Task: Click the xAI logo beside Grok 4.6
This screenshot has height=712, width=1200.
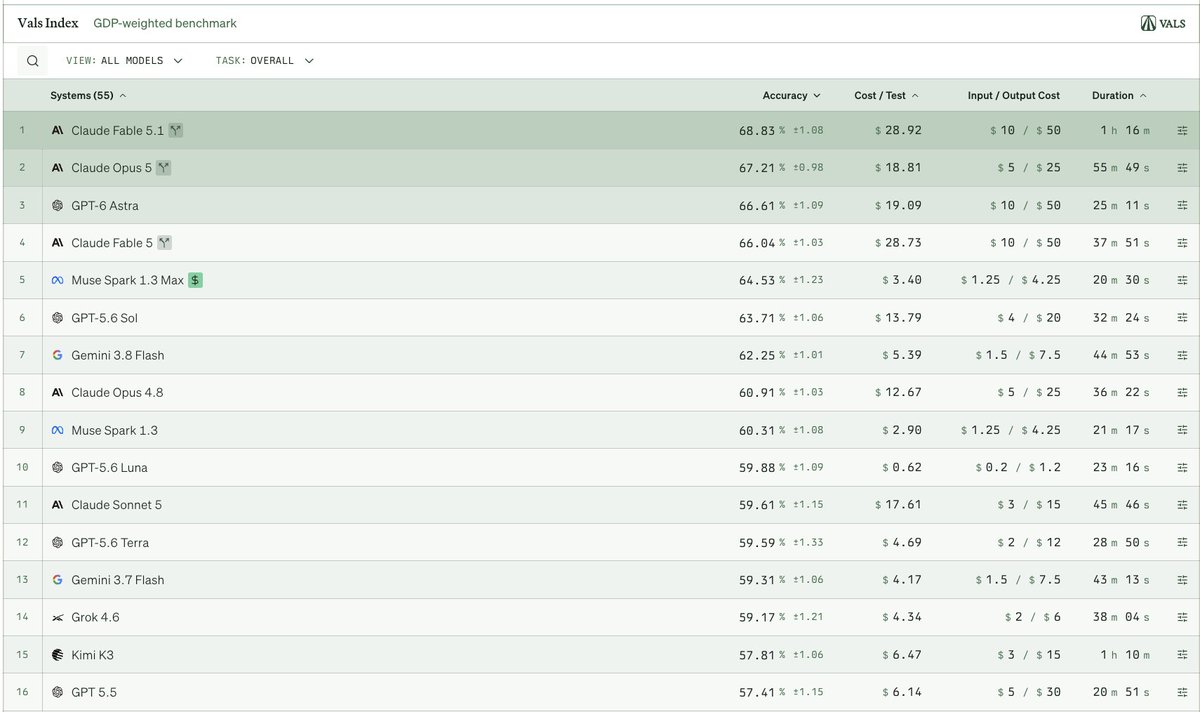Action: pos(58,618)
